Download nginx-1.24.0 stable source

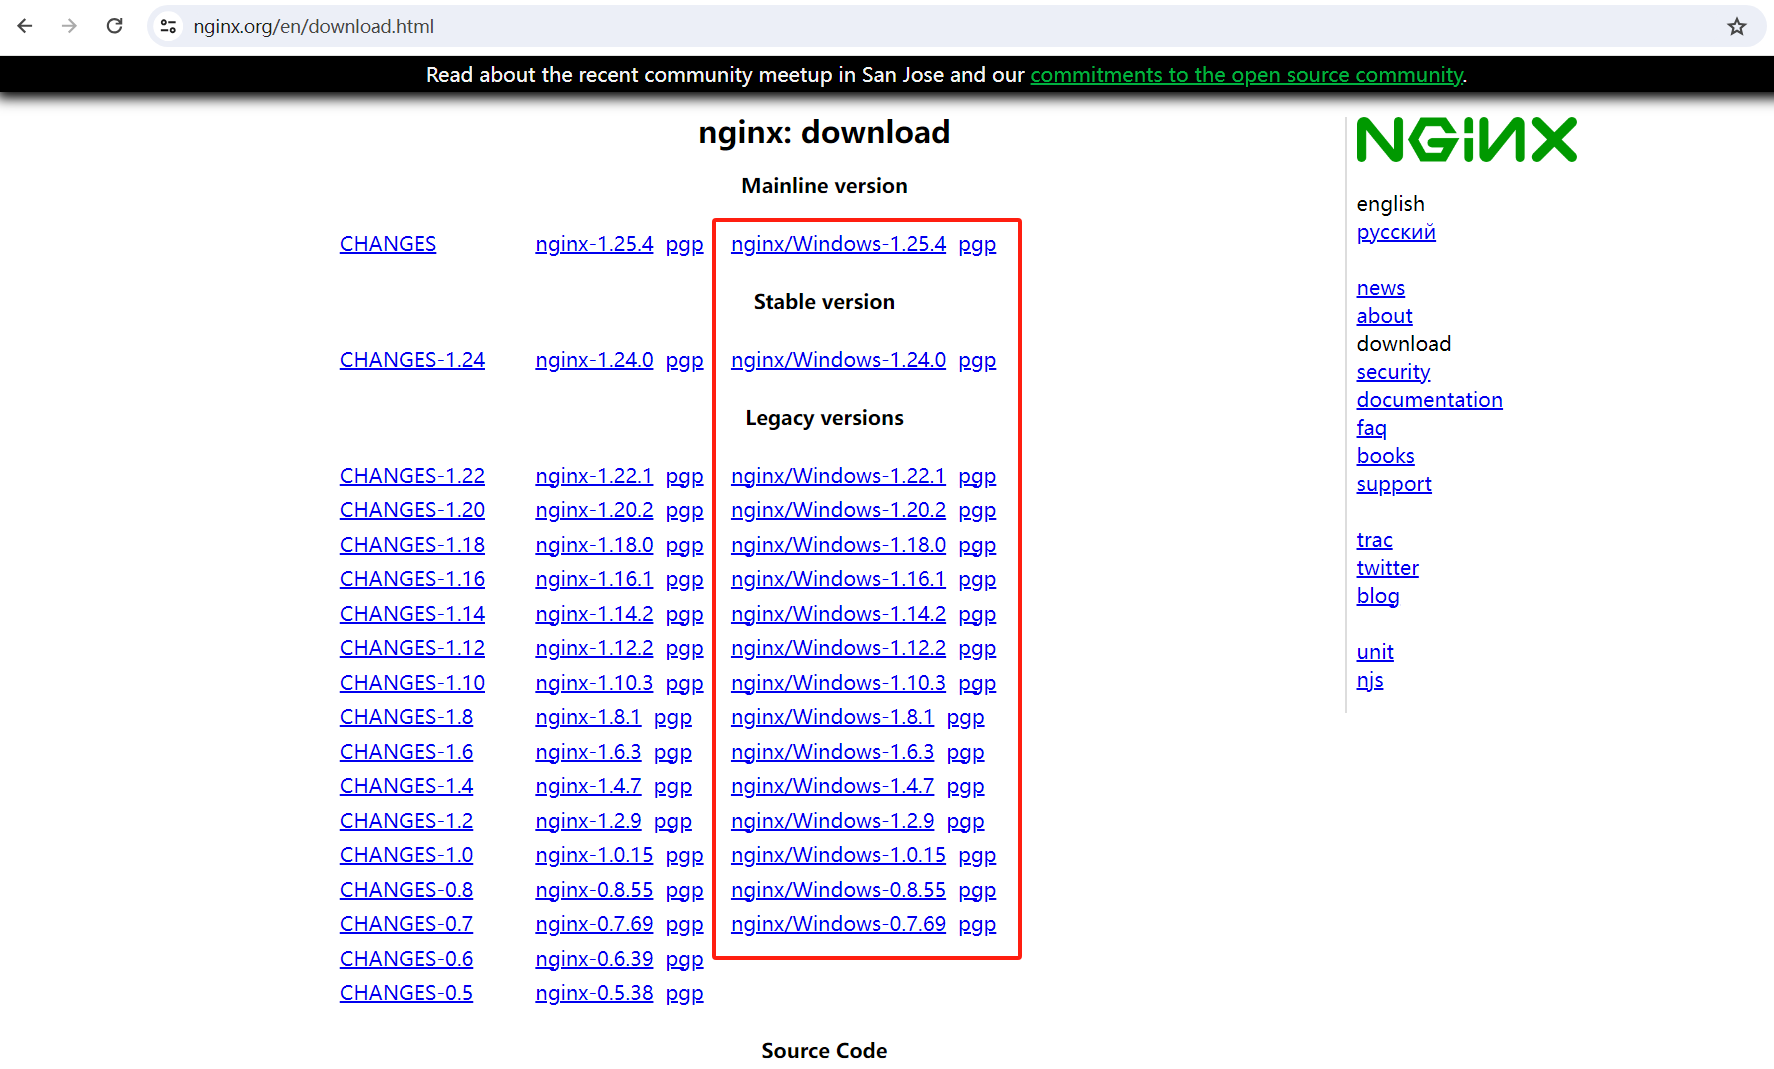tap(594, 360)
